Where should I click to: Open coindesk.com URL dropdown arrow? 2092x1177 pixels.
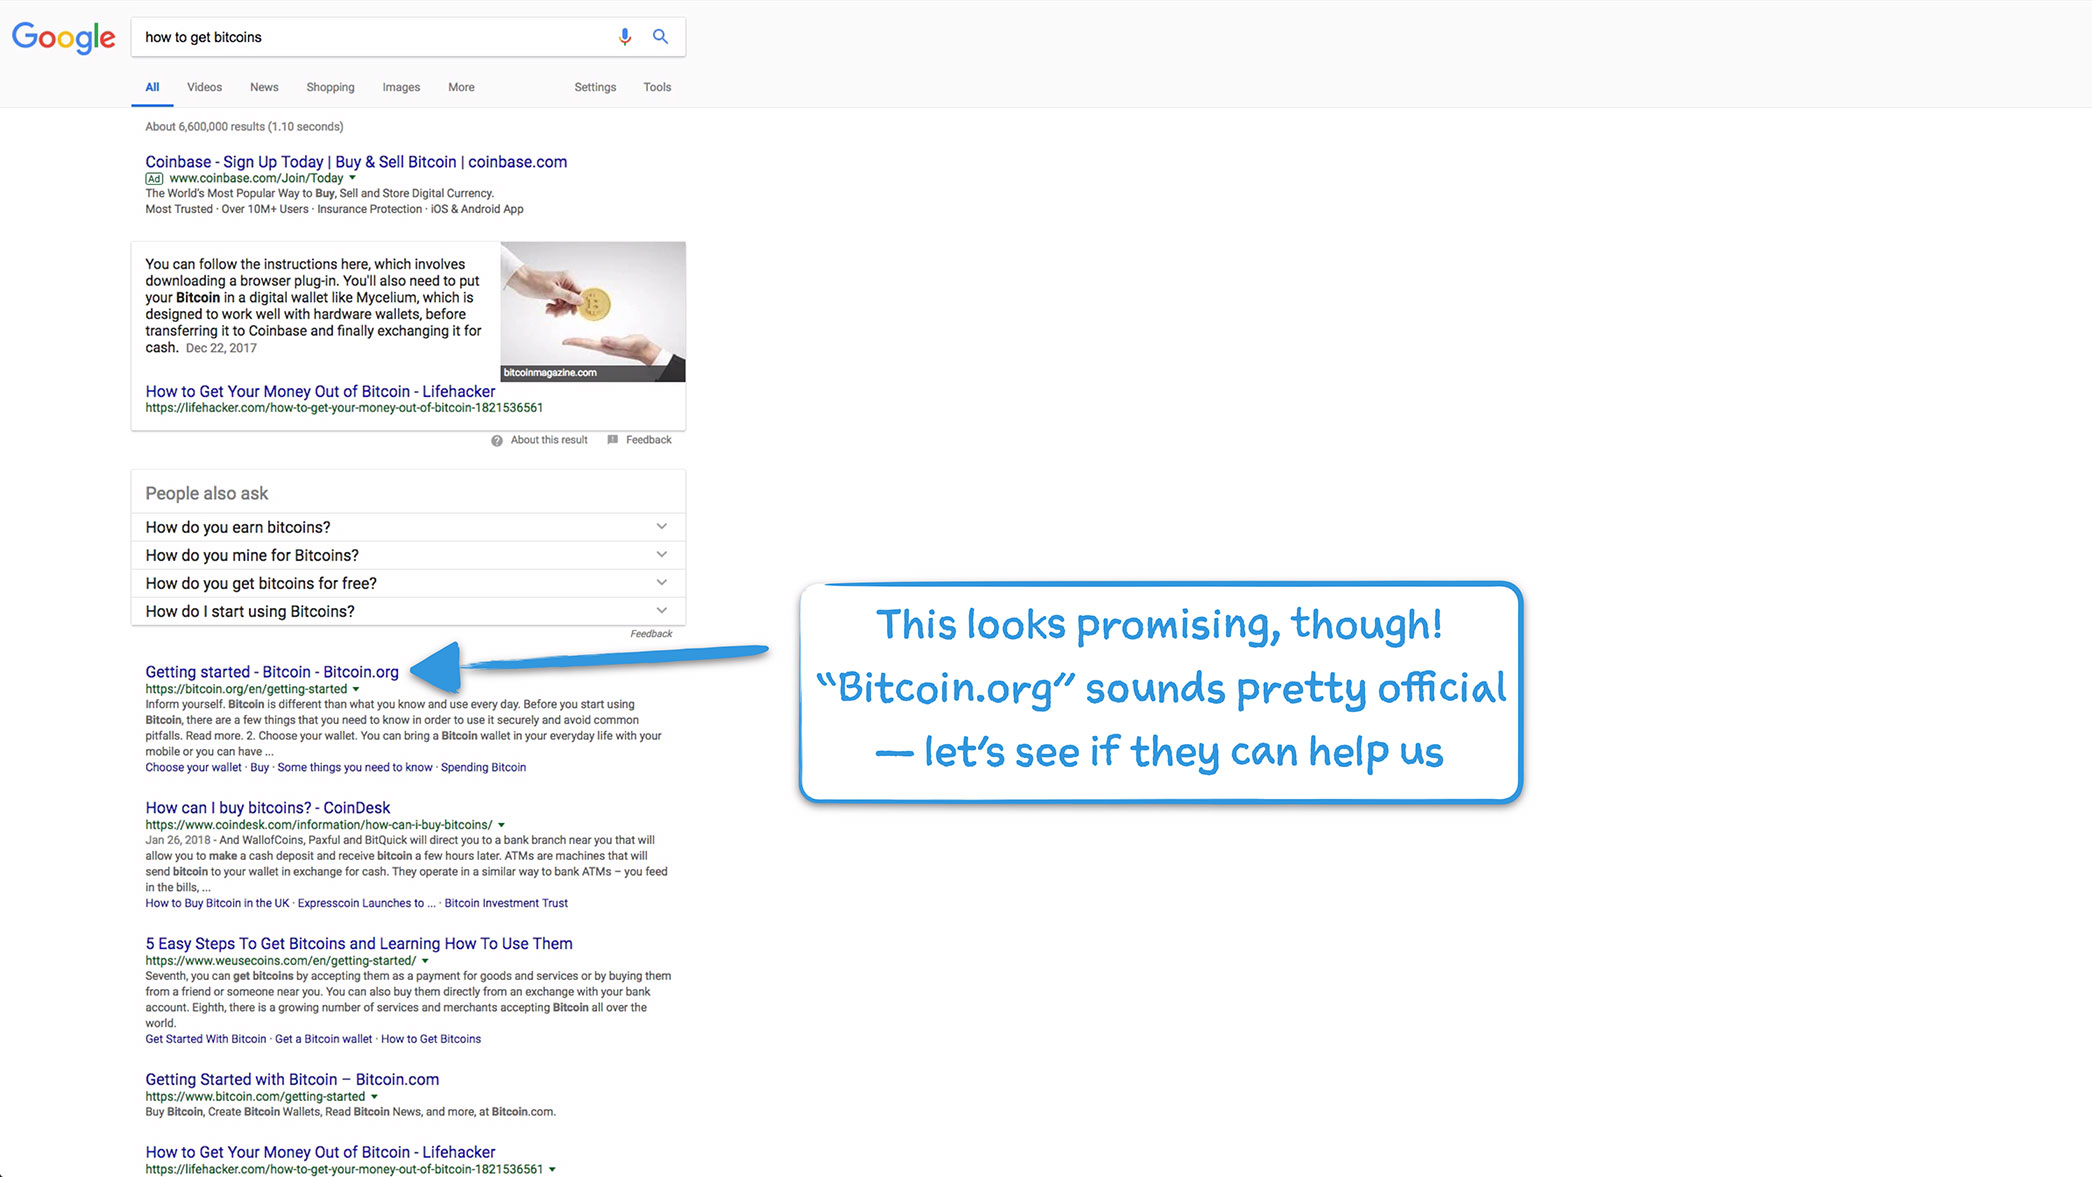pyautogui.click(x=501, y=825)
